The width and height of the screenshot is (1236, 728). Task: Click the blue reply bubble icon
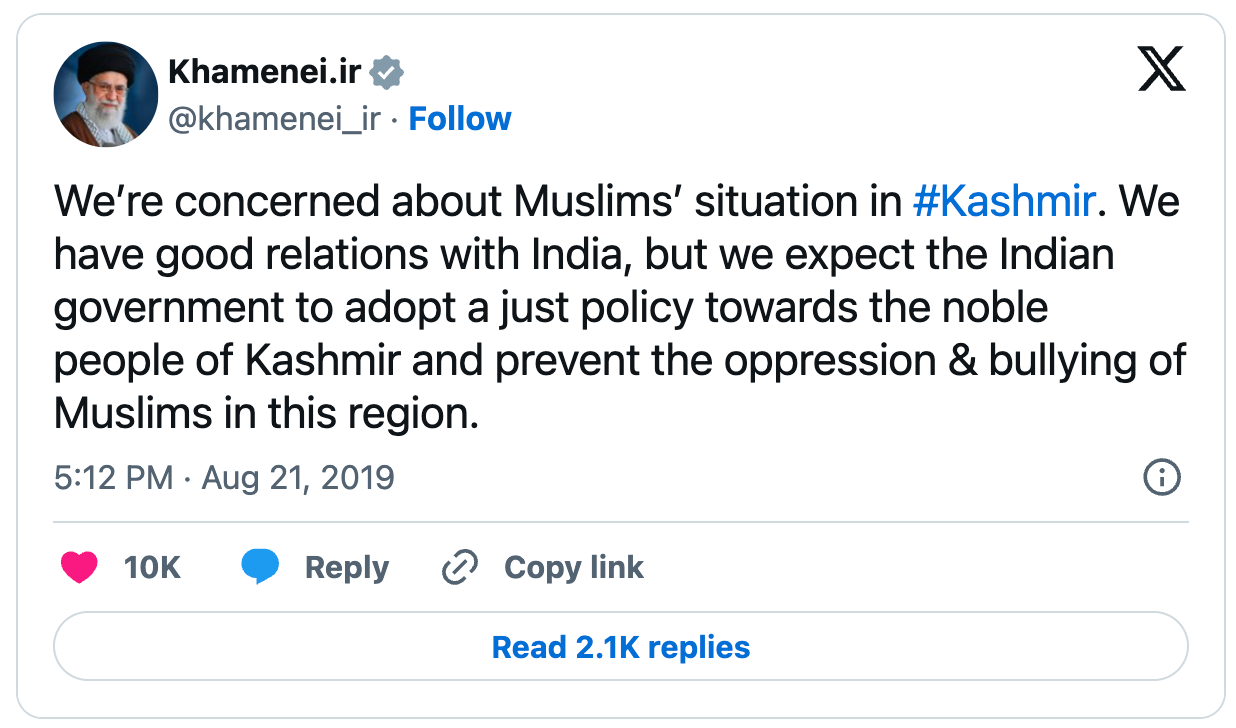coord(260,568)
